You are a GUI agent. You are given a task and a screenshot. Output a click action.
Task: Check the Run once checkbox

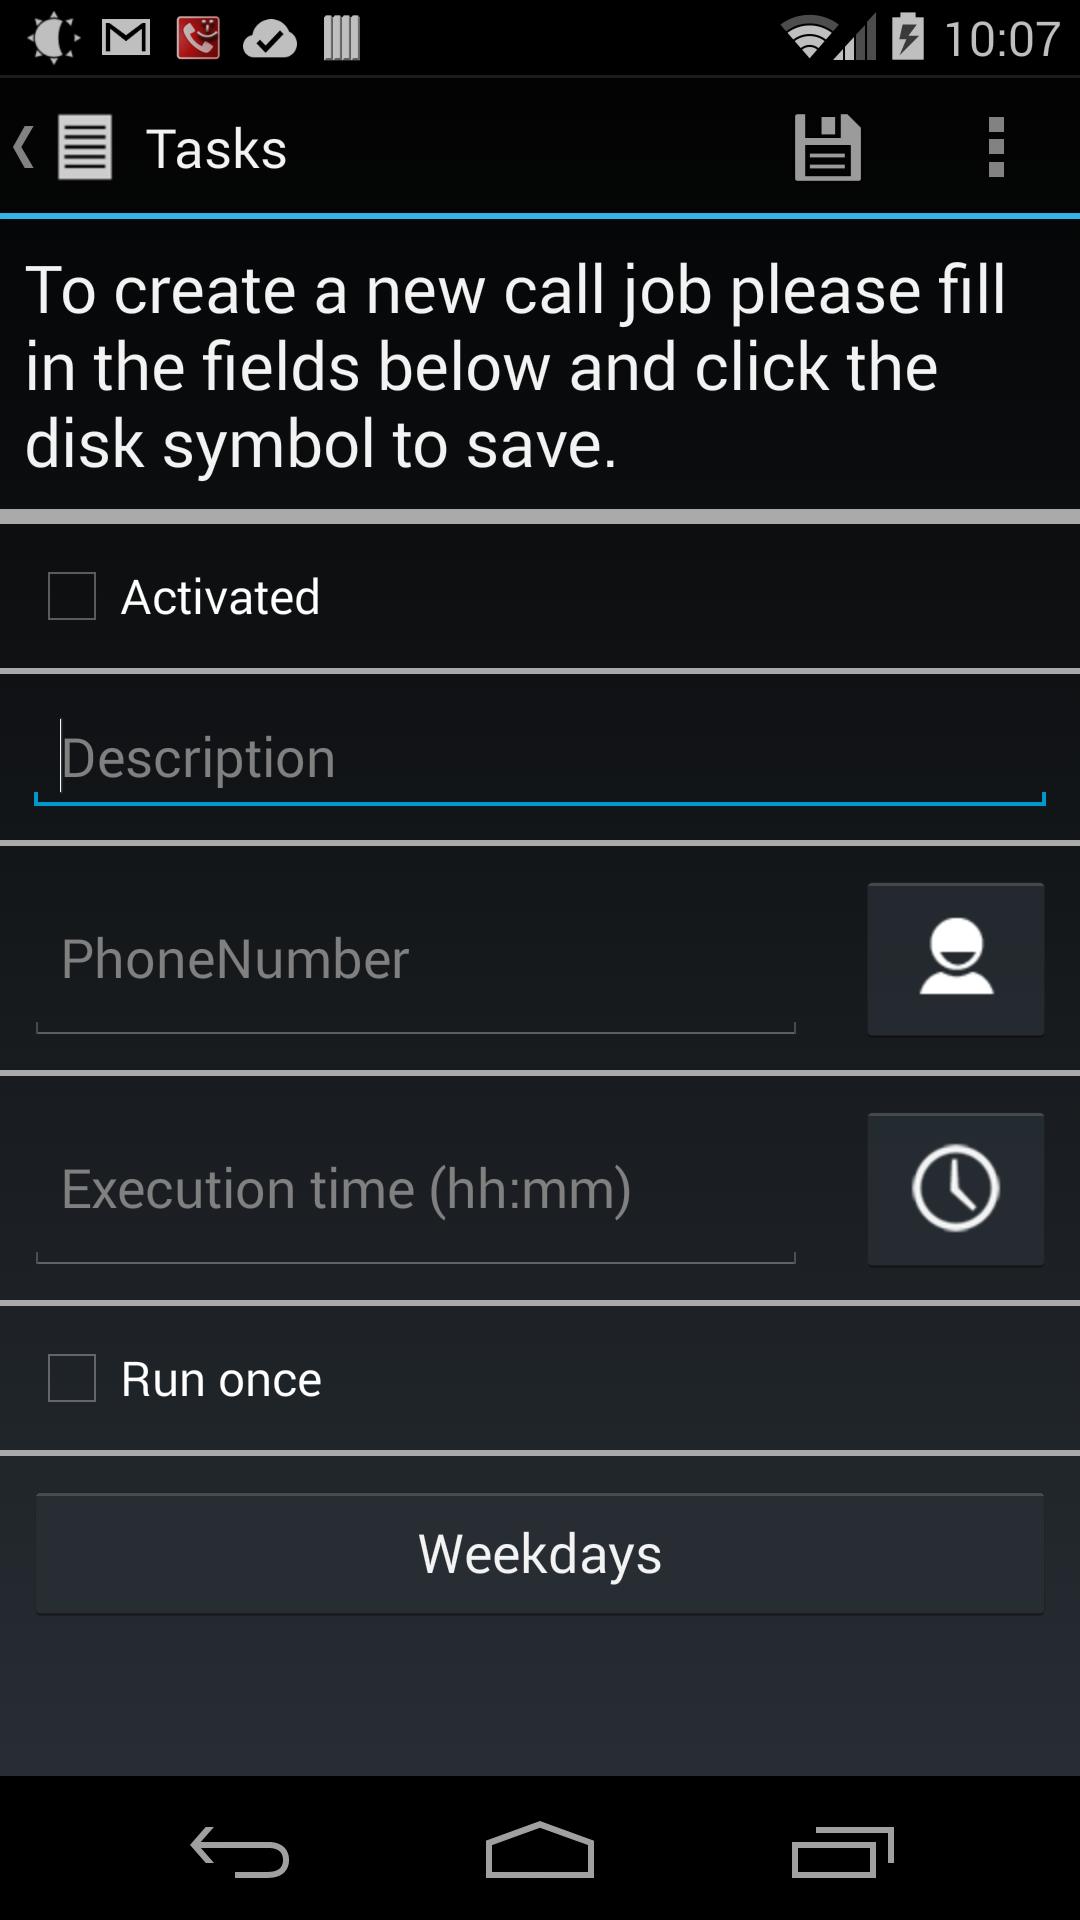72,1379
